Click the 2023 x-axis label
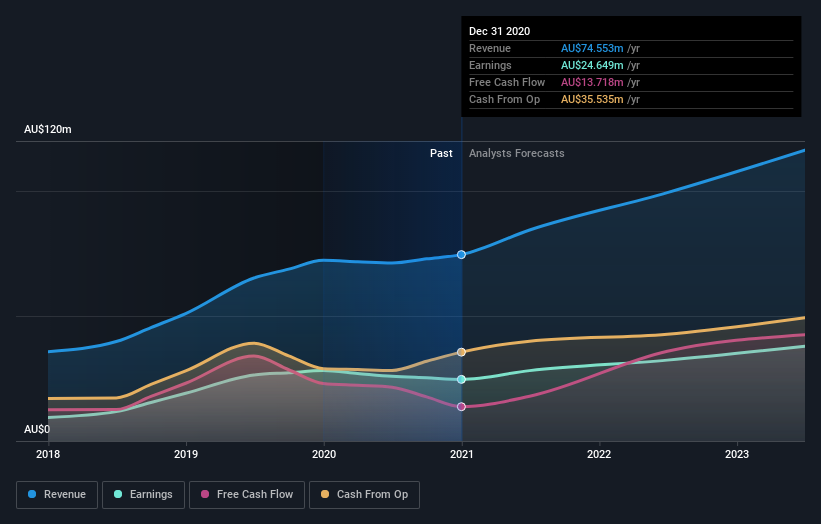The width and height of the screenshot is (821, 524). [x=737, y=454]
